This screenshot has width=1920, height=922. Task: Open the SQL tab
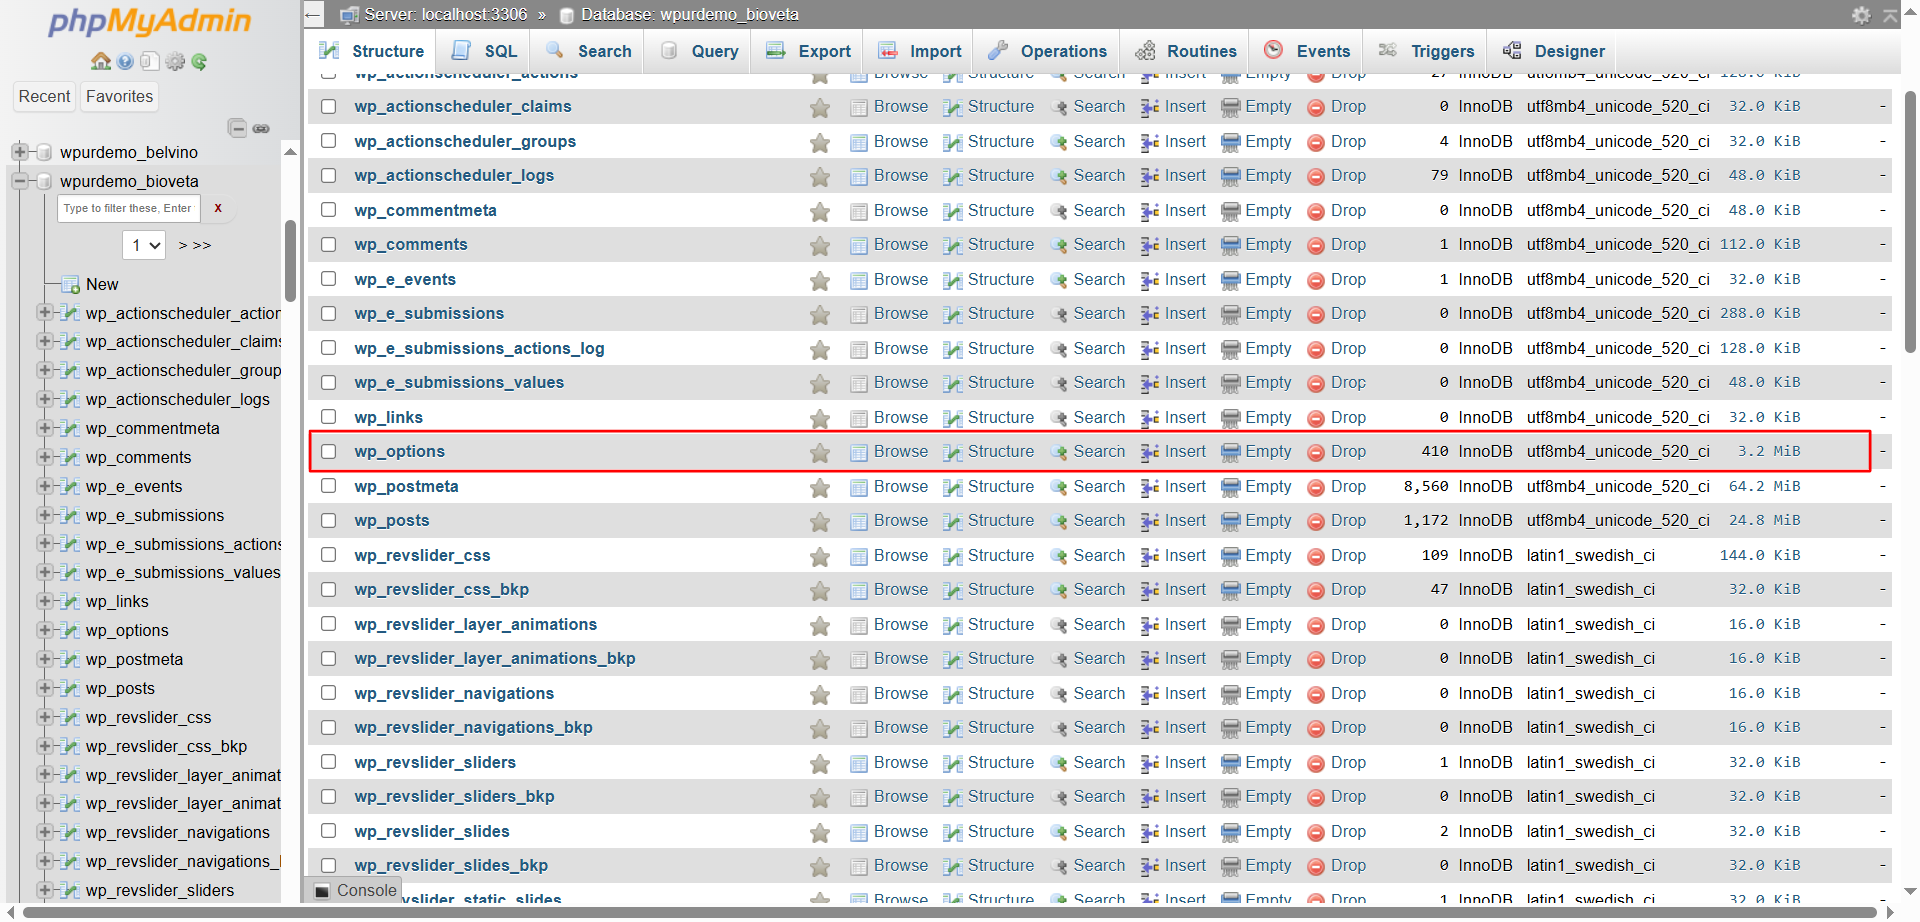484,51
